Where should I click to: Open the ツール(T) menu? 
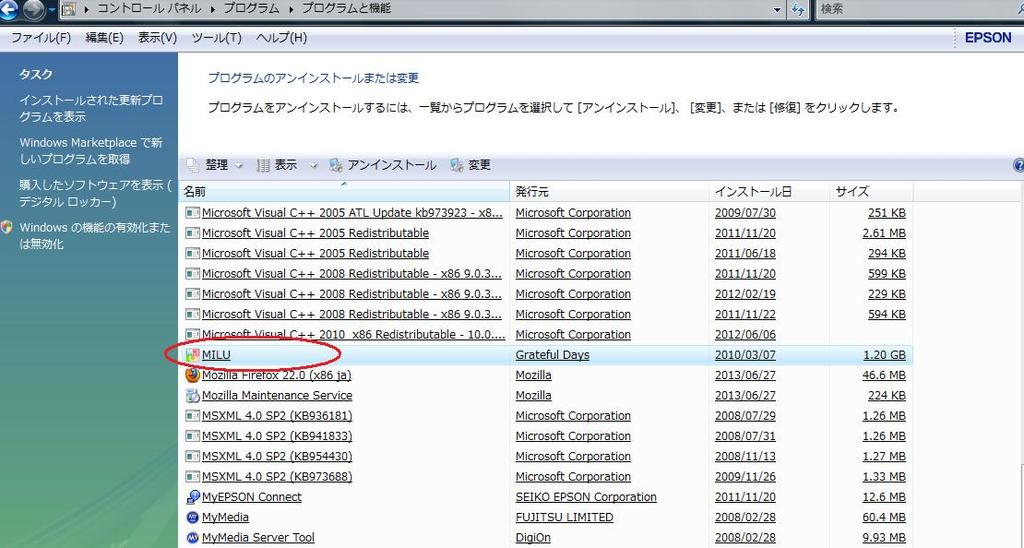click(216, 38)
